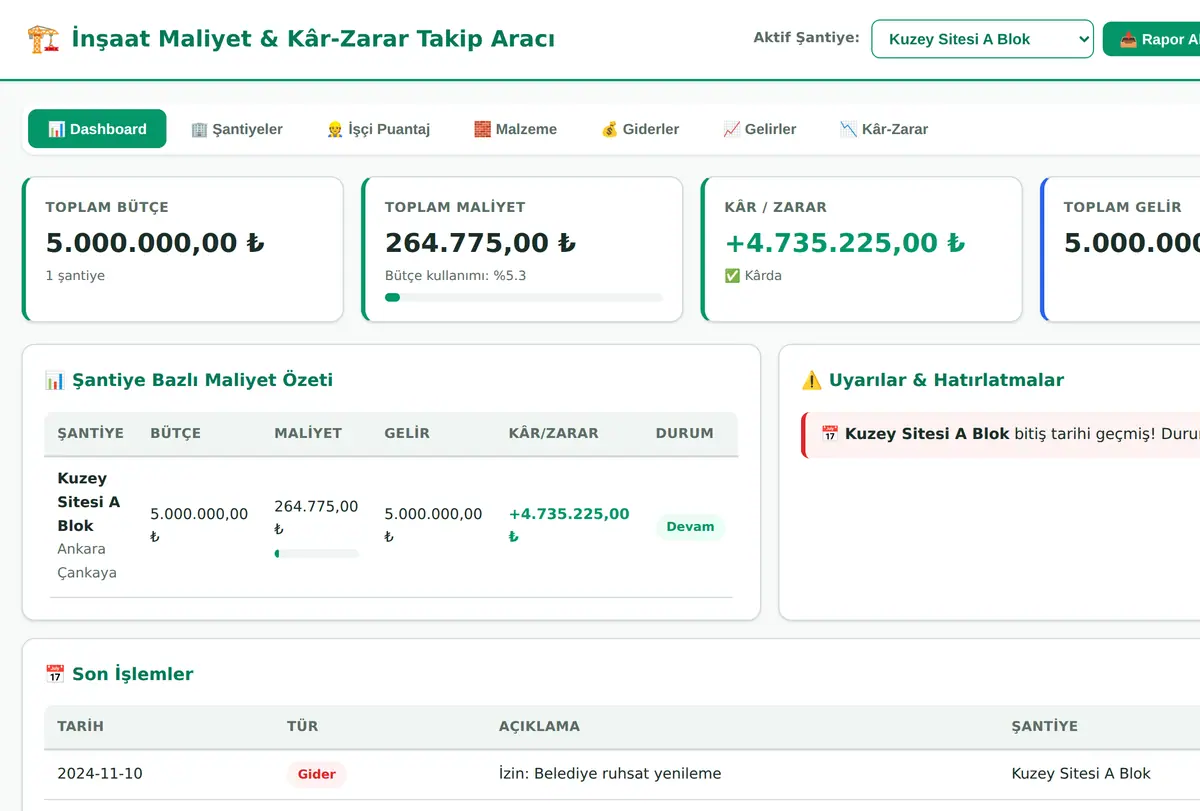Click the Rapor Al button
1200x811 pixels.
[1152, 39]
